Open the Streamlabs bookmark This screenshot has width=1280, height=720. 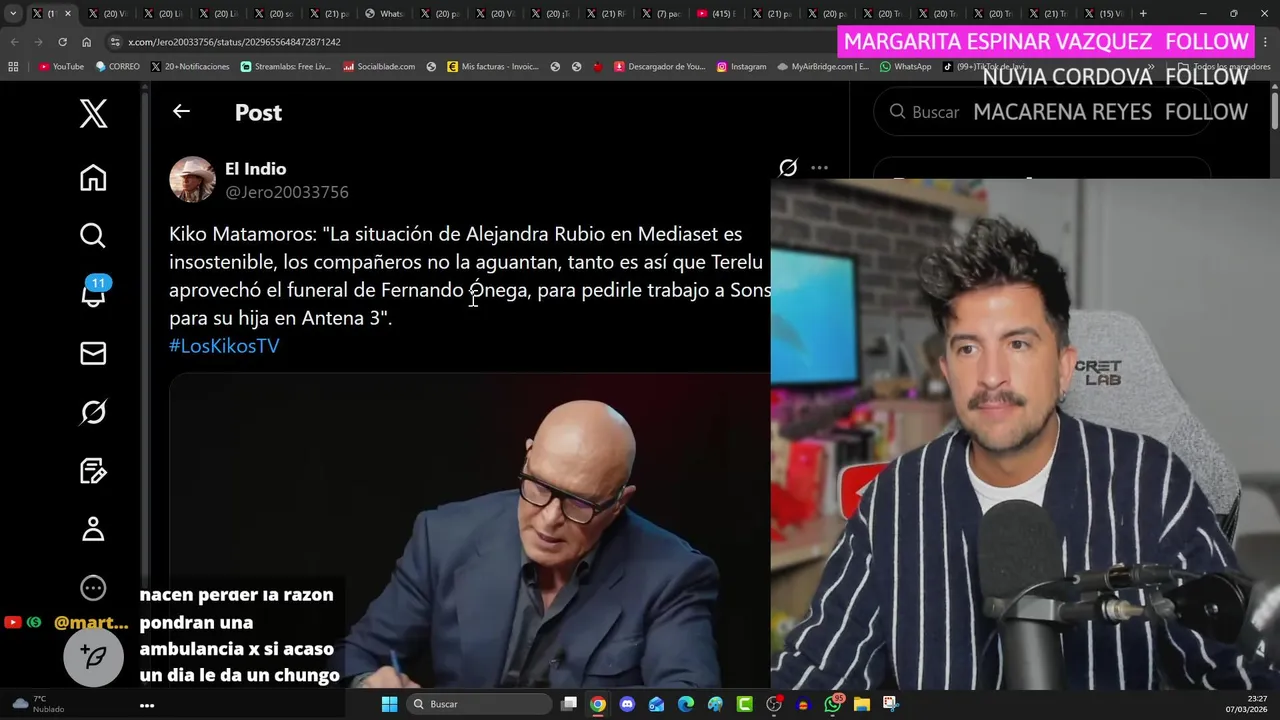pyautogui.click(x=285, y=66)
